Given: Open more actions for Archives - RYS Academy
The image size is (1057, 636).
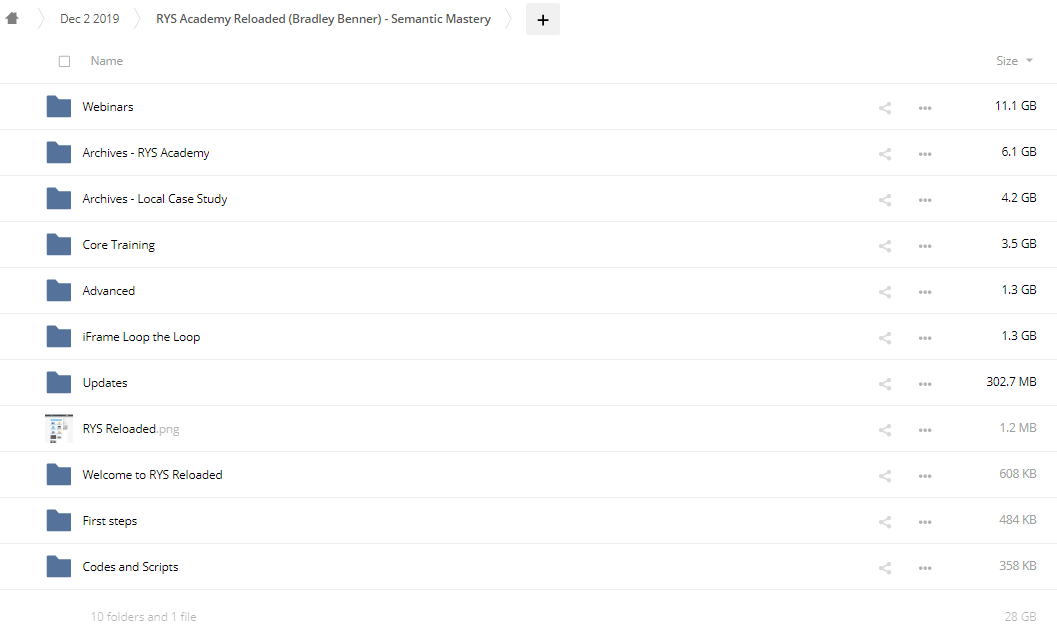Looking at the screenshot, I should (925, 154).
